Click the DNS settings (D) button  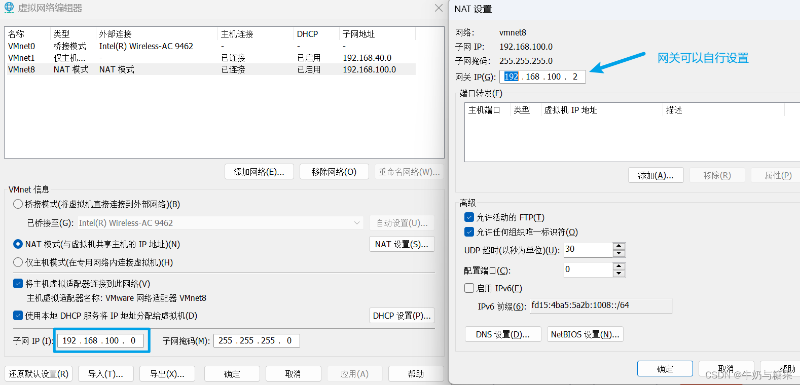[504, 335]
